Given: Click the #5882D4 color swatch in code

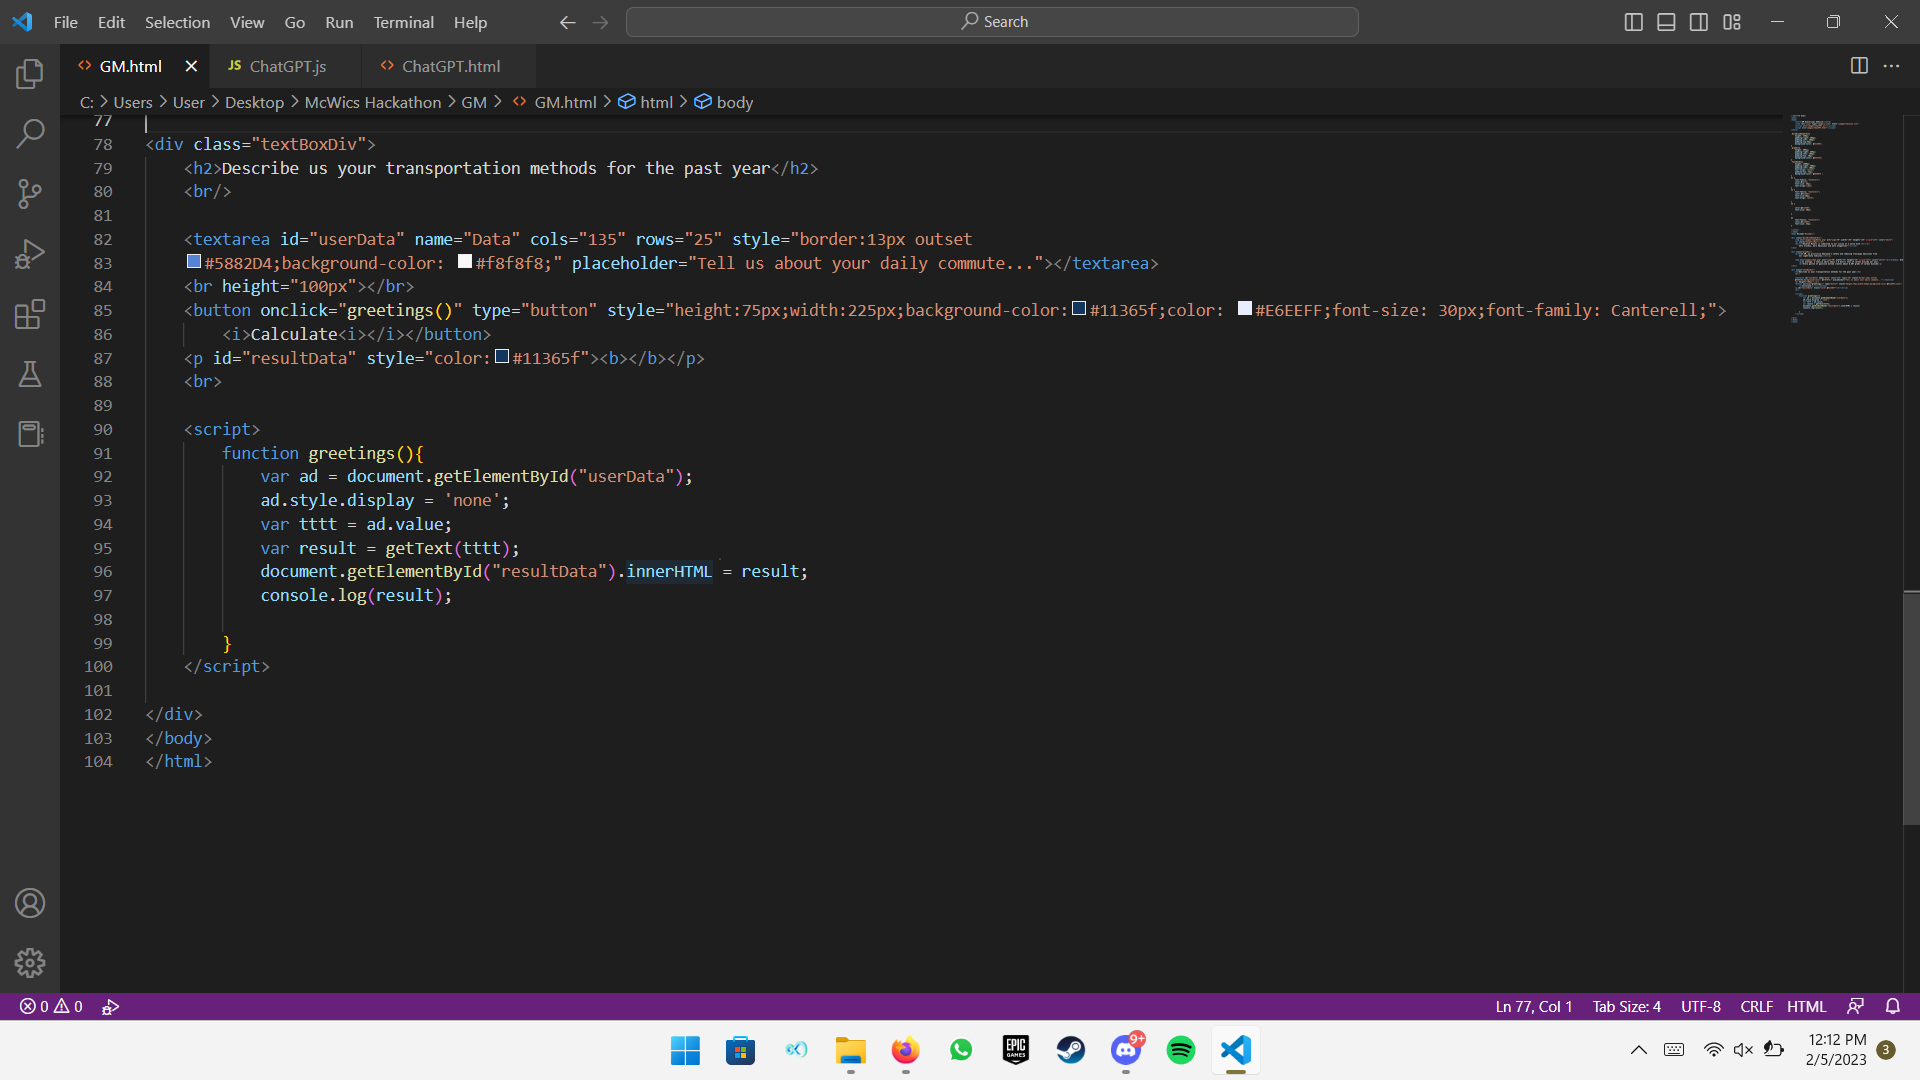Looking at the screenshot, I should pyautogui.click(x=194, y=262).
